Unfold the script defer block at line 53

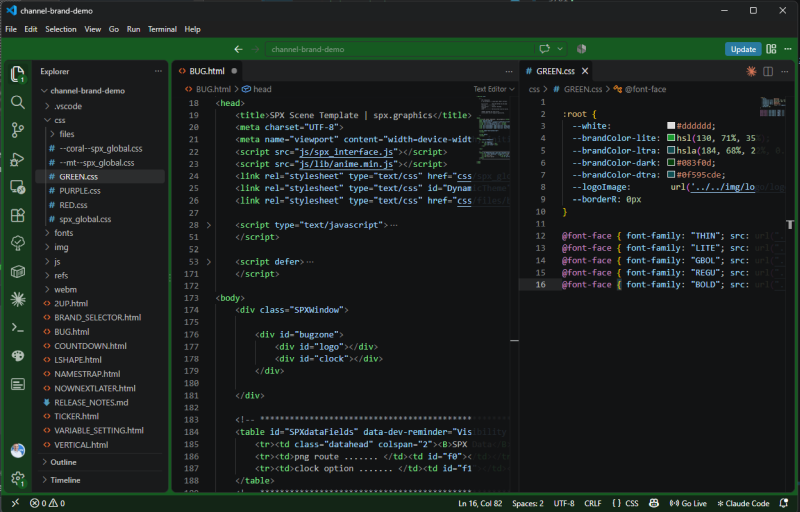(209, 262)
